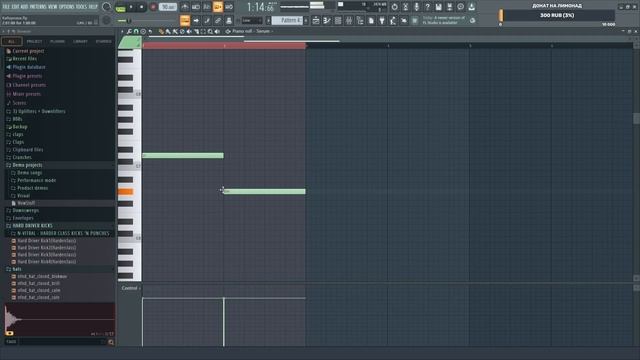Select the piano roll zoom magnifier tool
This screenshot has width=640, height=360.
pos(210,31)
